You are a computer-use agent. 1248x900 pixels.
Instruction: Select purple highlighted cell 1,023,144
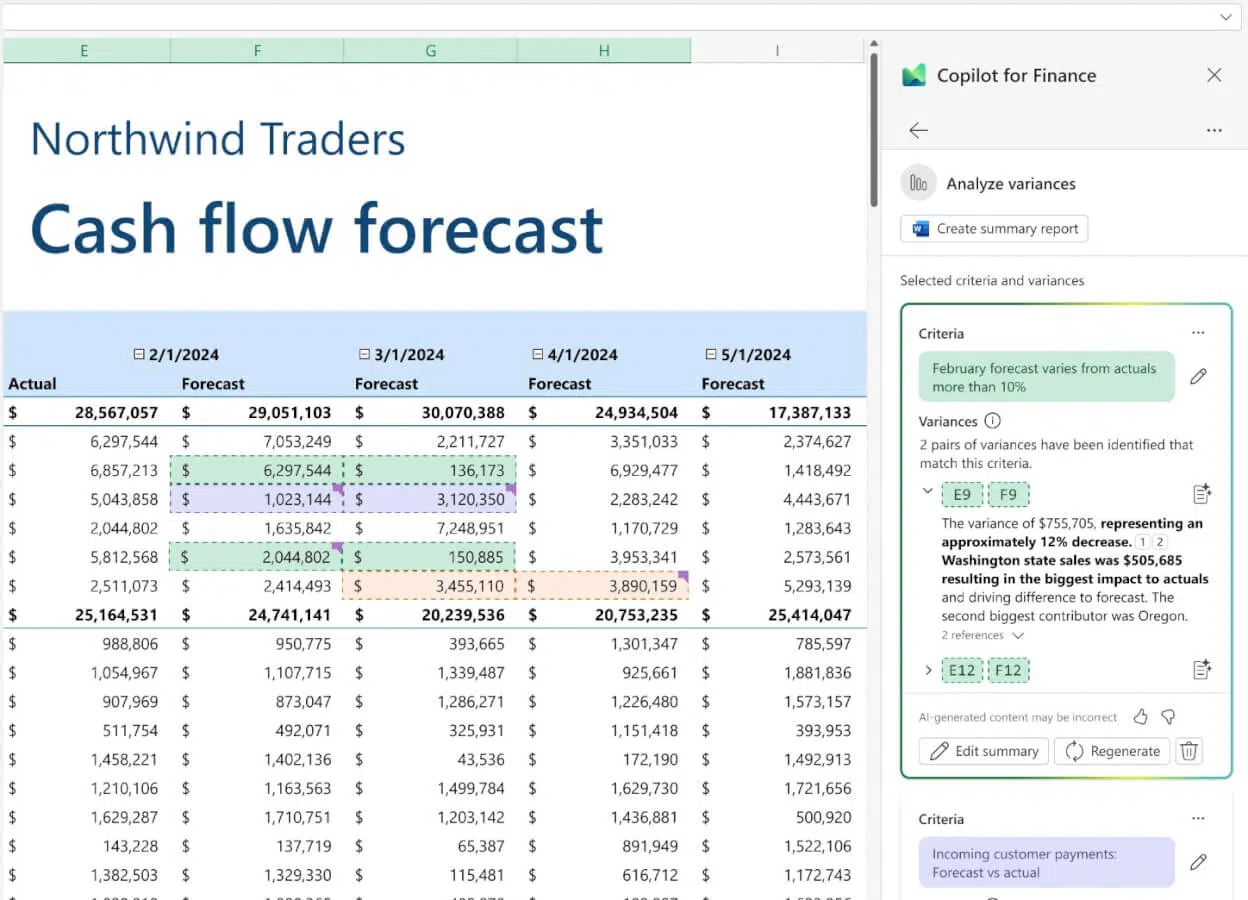pyautogui.click(x=257, y=499)
